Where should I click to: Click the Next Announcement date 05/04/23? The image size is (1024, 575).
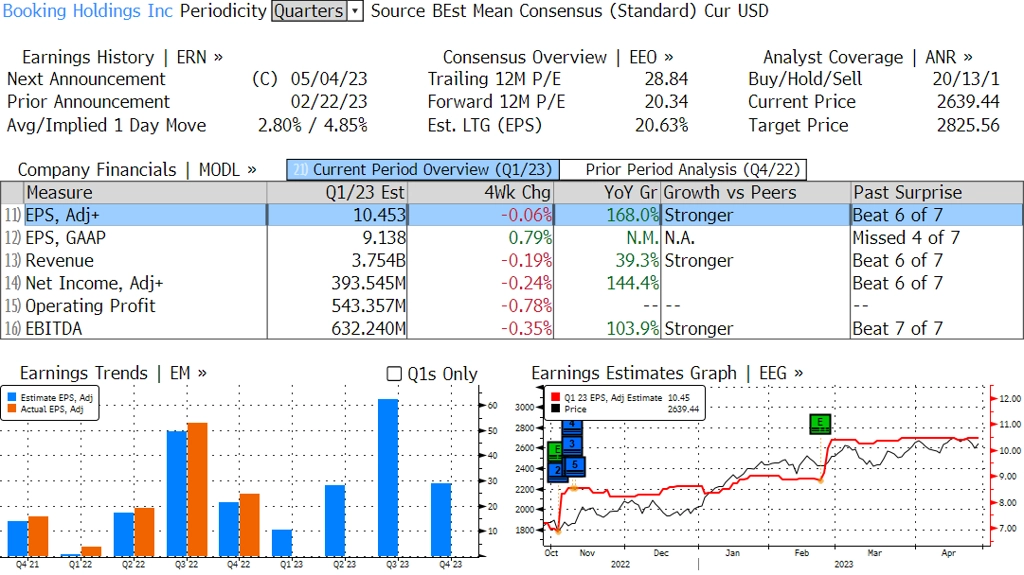coord(329,79)
